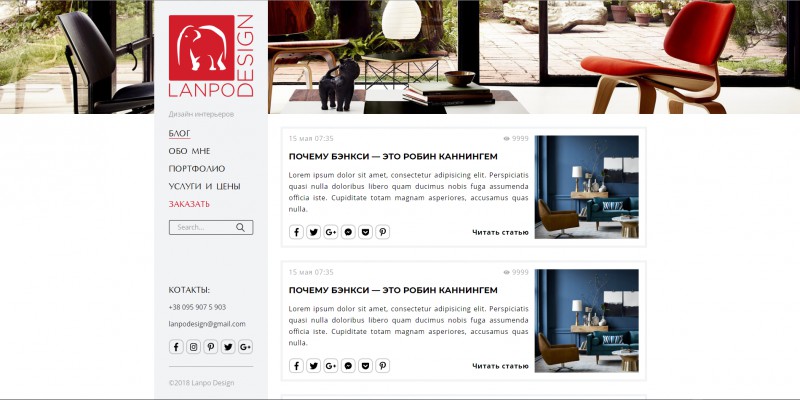Share first article on Google Plus
Screen dimensions: 800x400
(331, 232)
